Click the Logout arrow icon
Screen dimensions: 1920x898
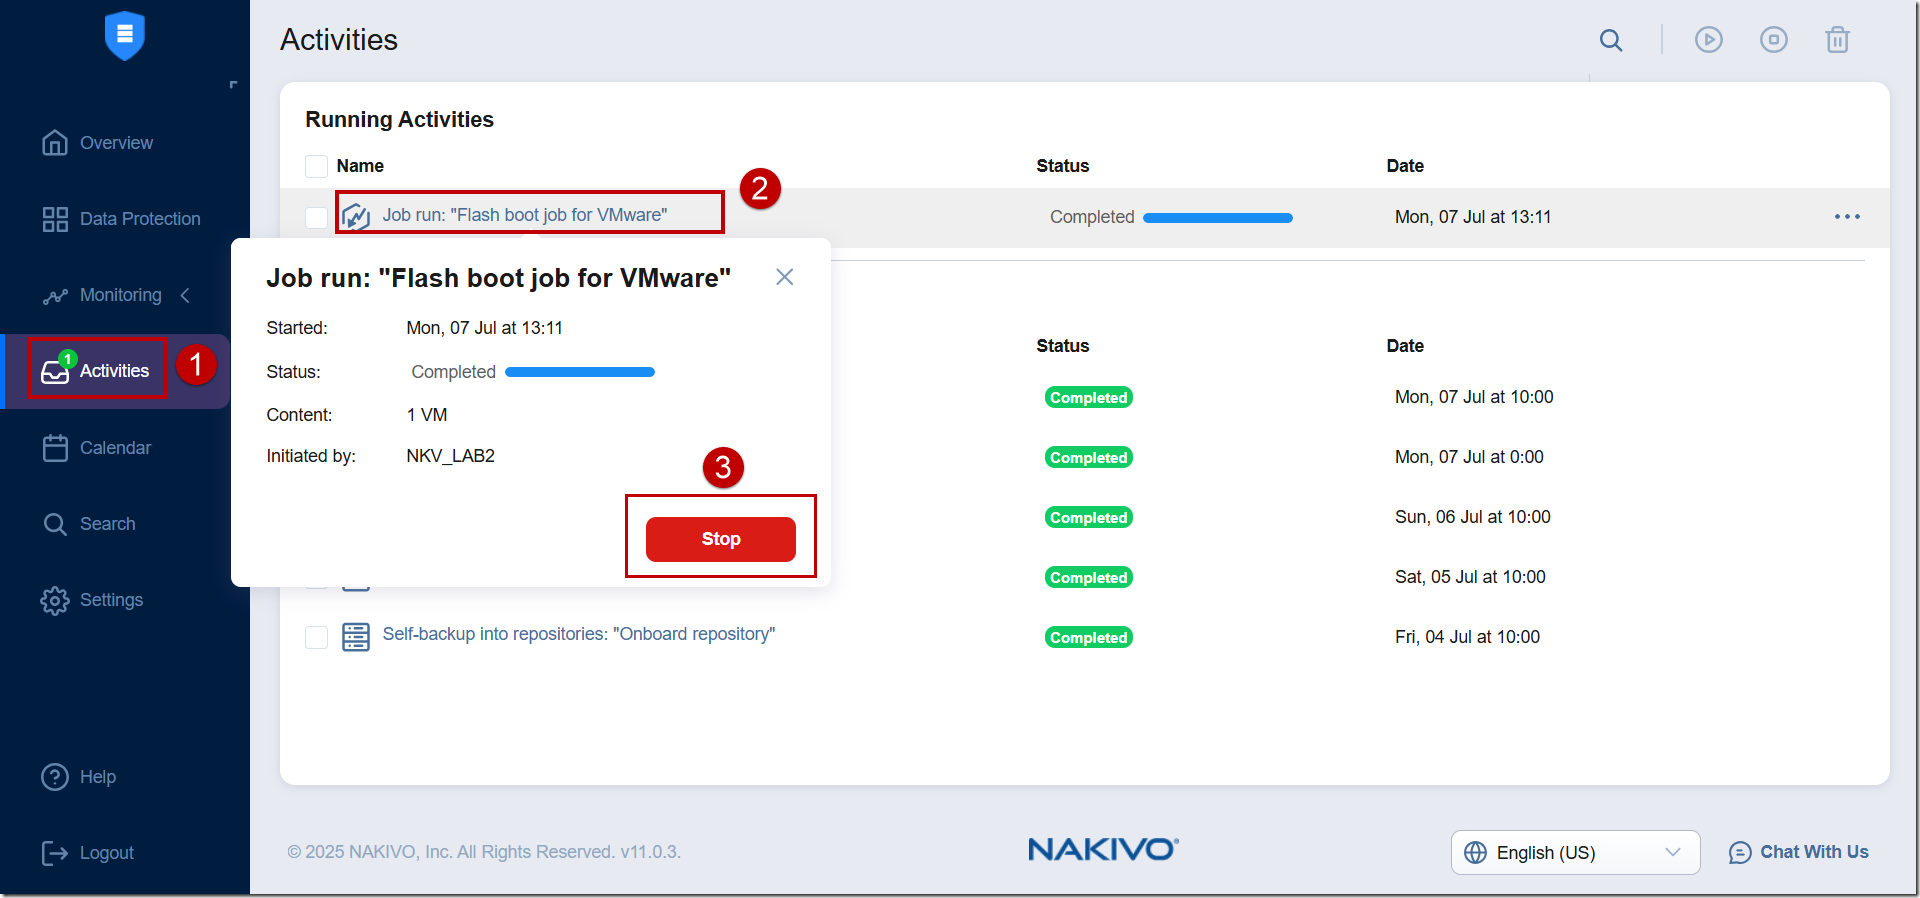point(54,853)
